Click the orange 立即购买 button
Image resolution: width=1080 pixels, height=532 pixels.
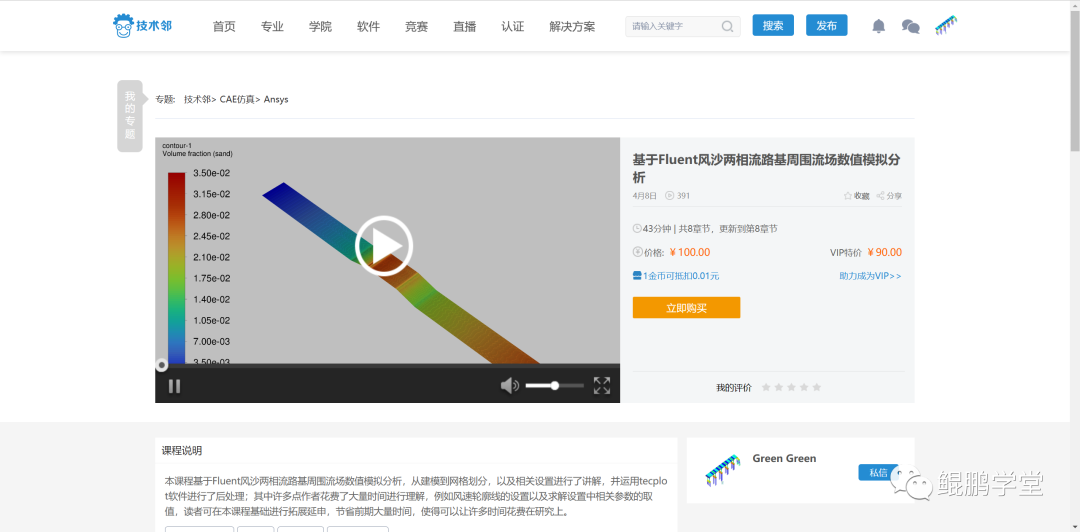(686, 307)
